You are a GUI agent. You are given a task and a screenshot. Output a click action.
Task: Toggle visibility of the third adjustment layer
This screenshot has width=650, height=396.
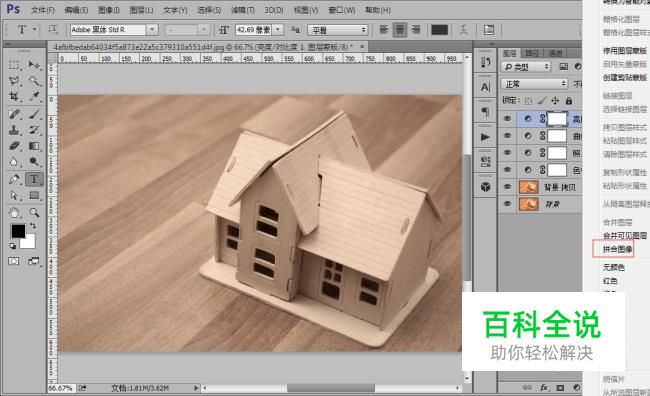click(507, 153)
